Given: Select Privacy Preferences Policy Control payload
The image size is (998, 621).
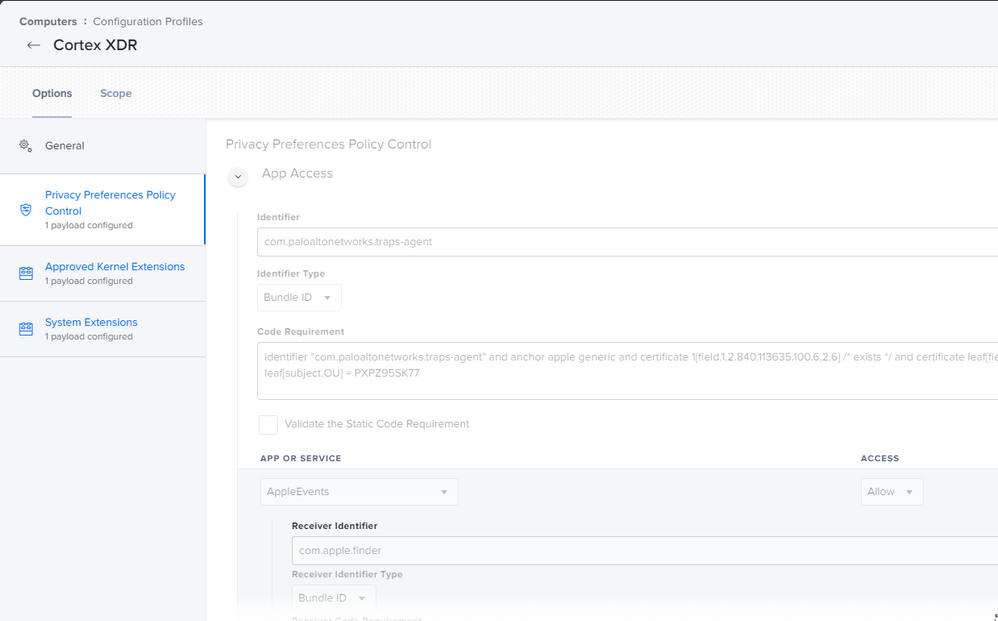Looking at the screenshot, I should [102, 209].
